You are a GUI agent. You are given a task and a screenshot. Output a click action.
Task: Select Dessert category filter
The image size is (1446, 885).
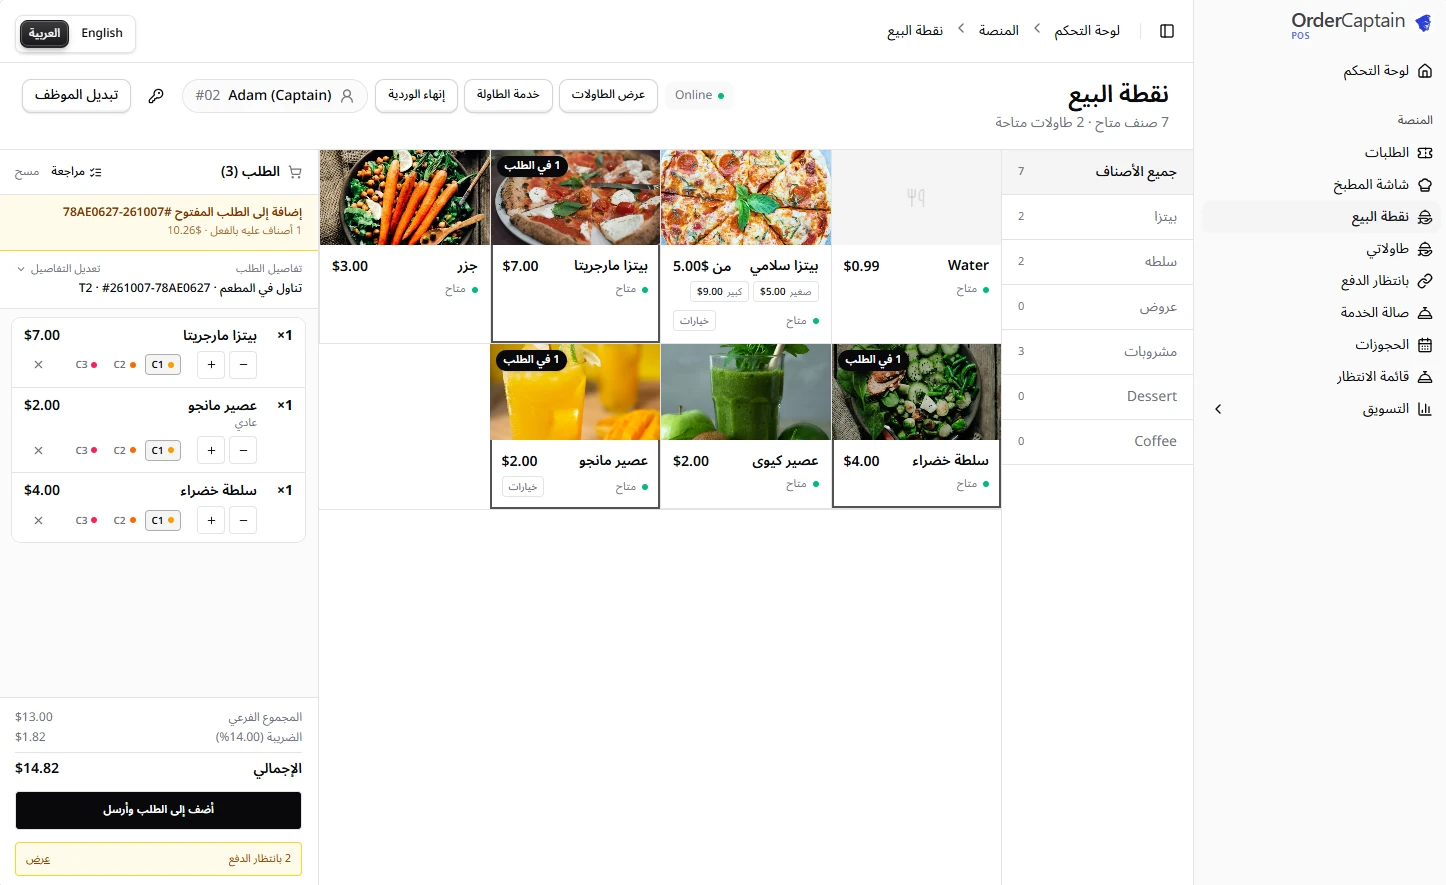(x=1098, y=397)
